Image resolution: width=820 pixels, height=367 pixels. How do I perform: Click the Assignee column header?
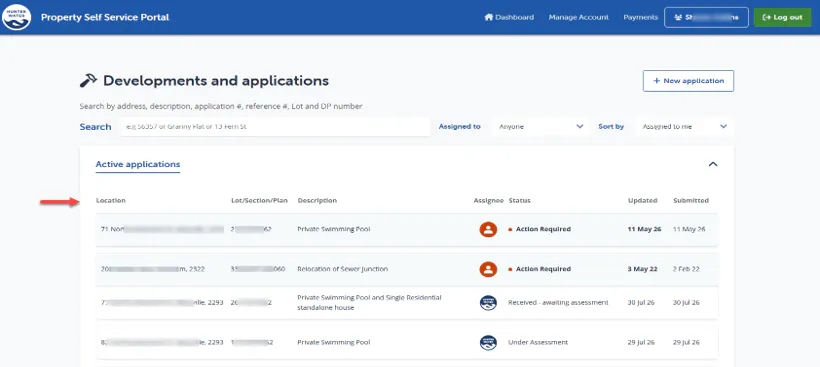488,200
